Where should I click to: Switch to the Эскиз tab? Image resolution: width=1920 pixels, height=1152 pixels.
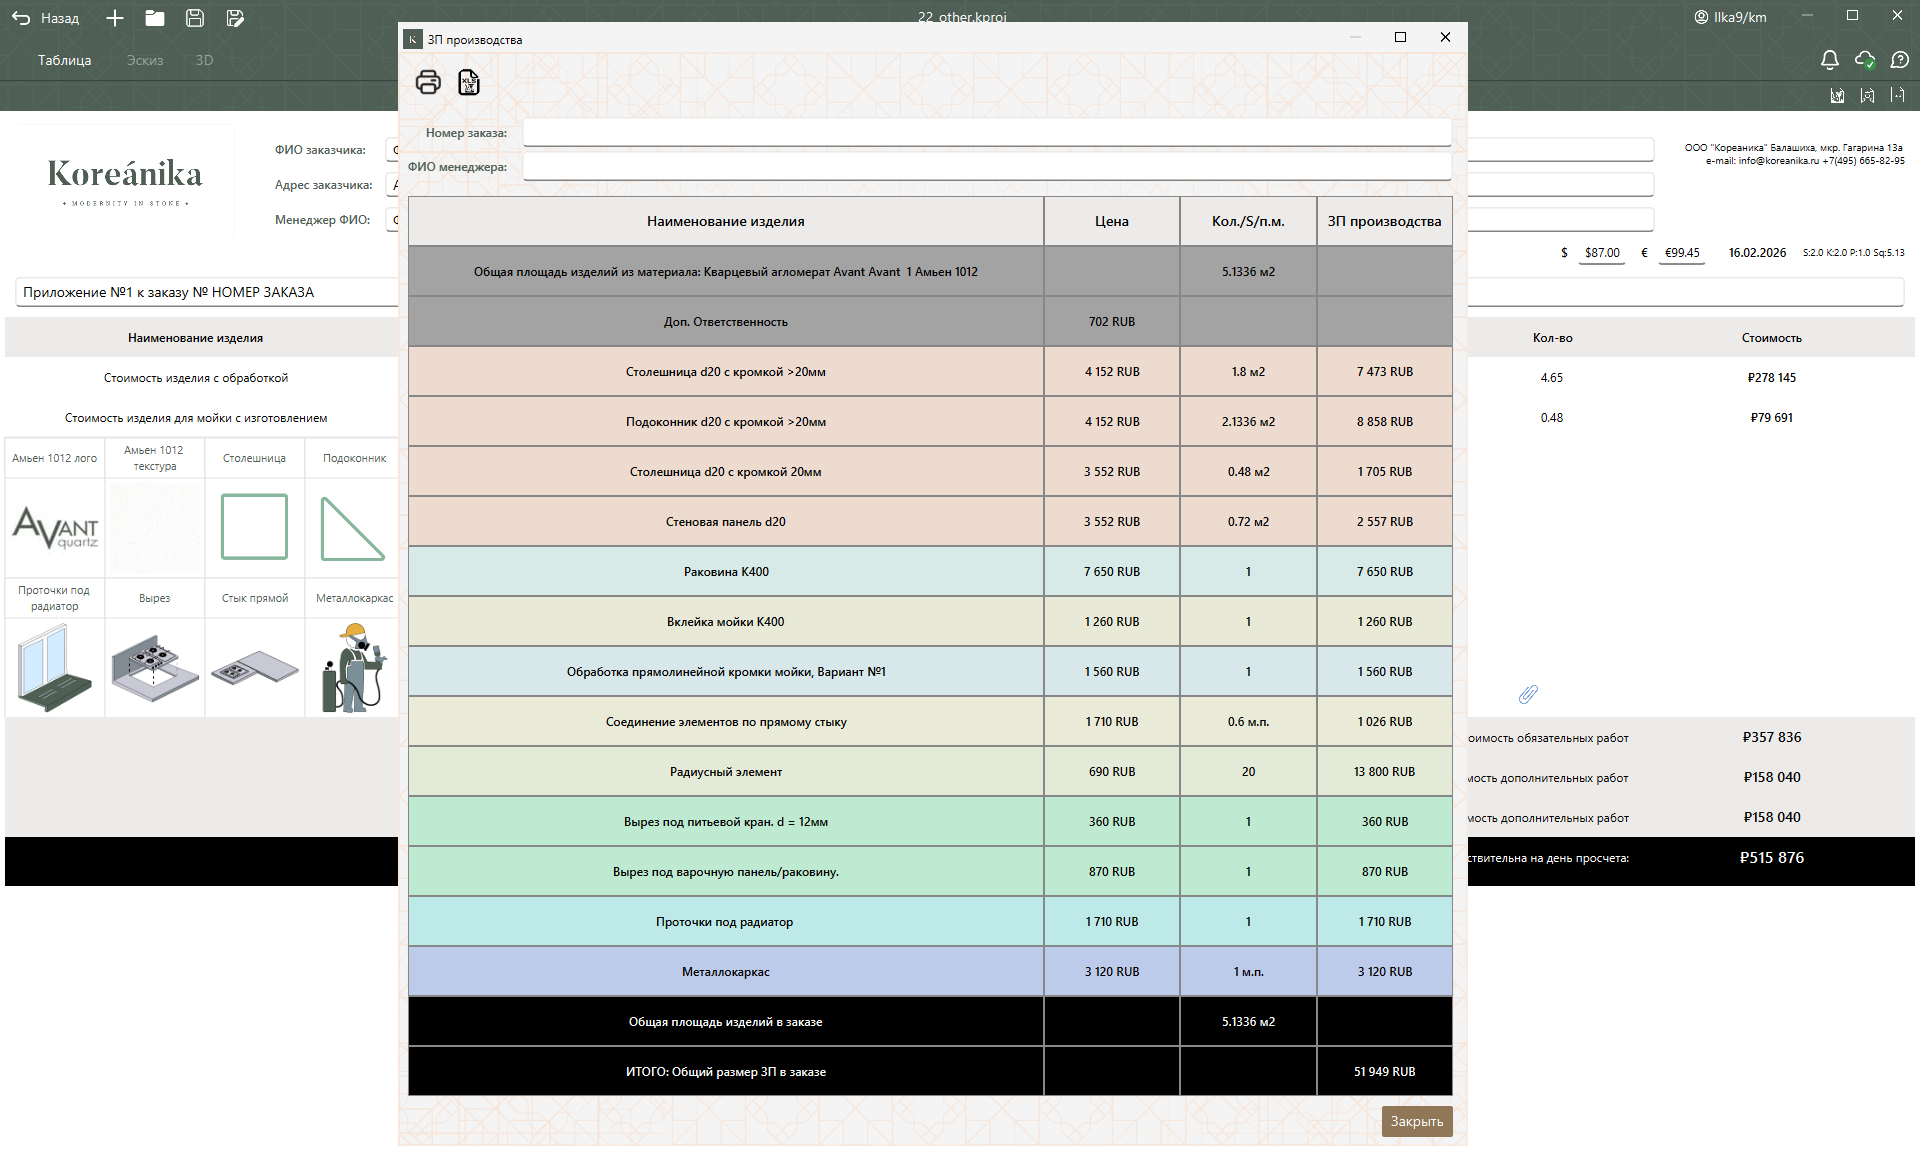pos(145,60)
